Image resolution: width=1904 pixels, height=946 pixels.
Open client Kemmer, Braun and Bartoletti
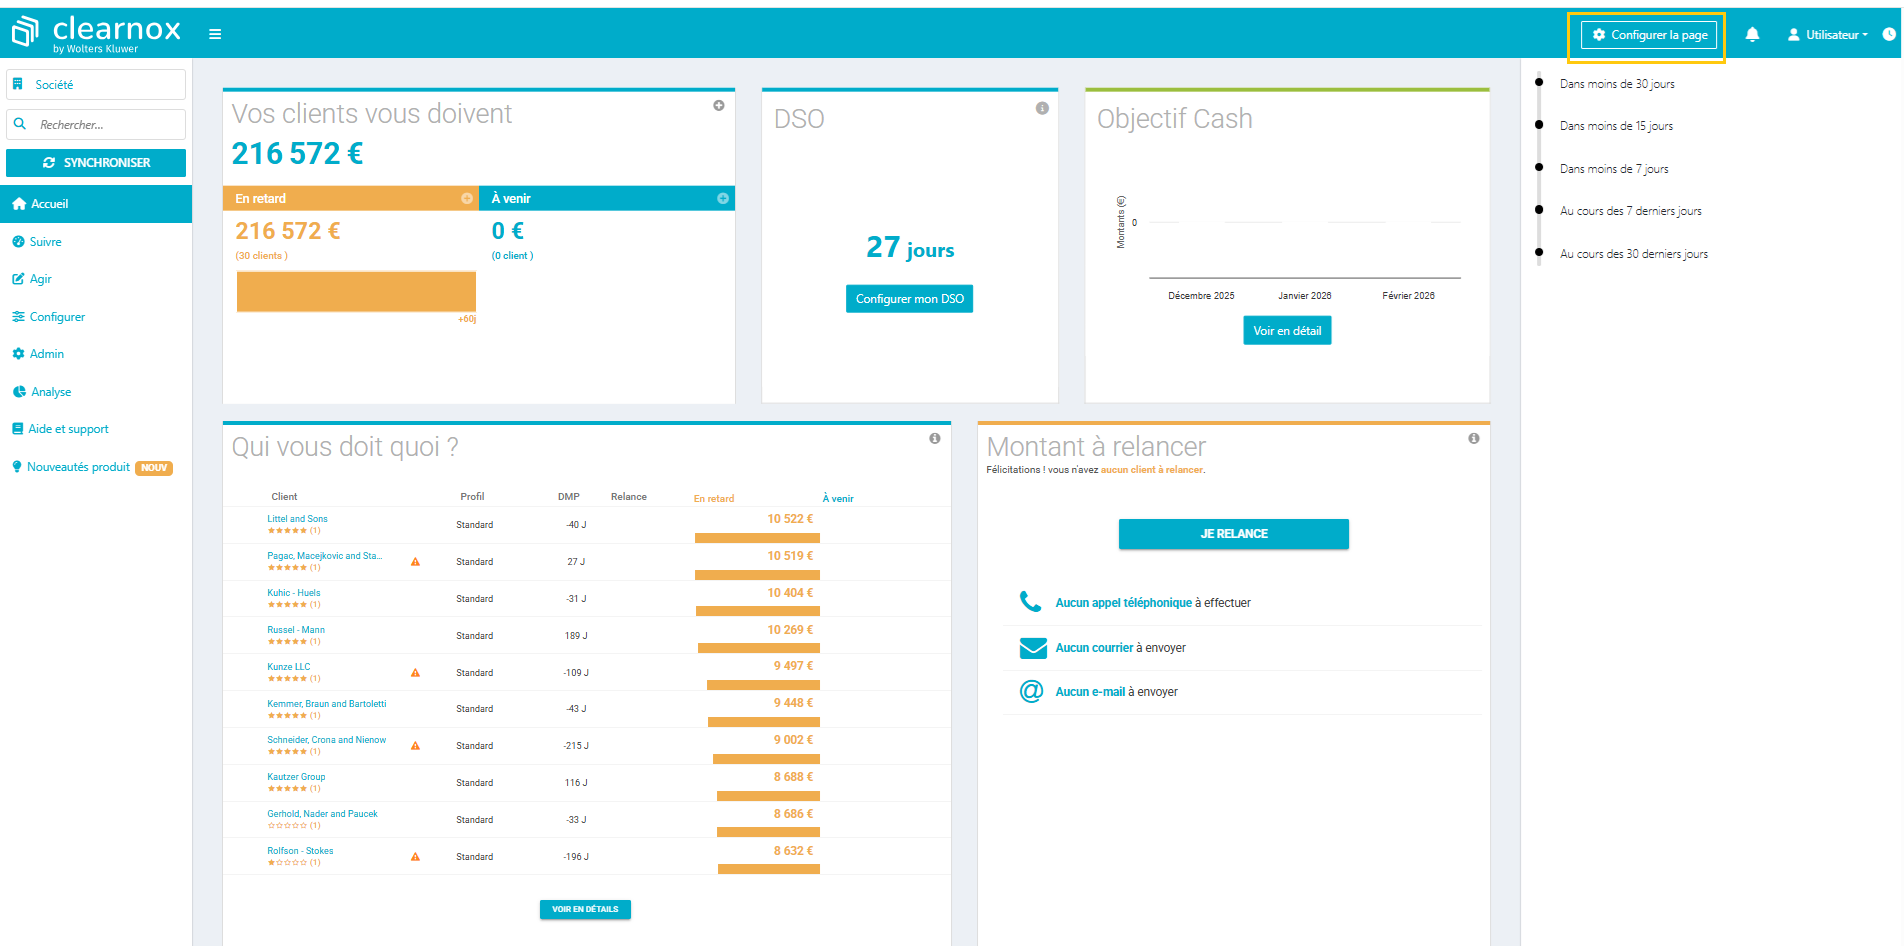click(x=327, y=704)
